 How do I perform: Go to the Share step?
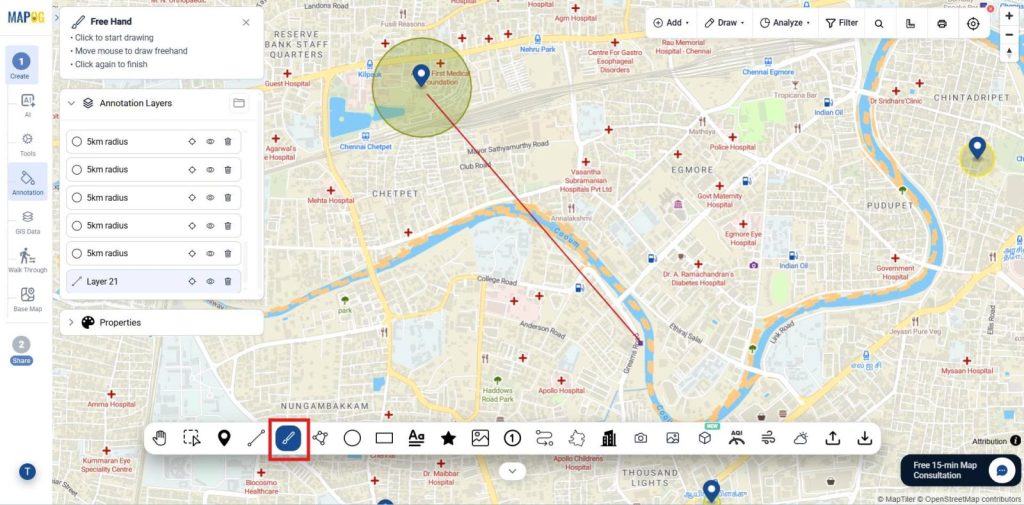click(21, 350)
